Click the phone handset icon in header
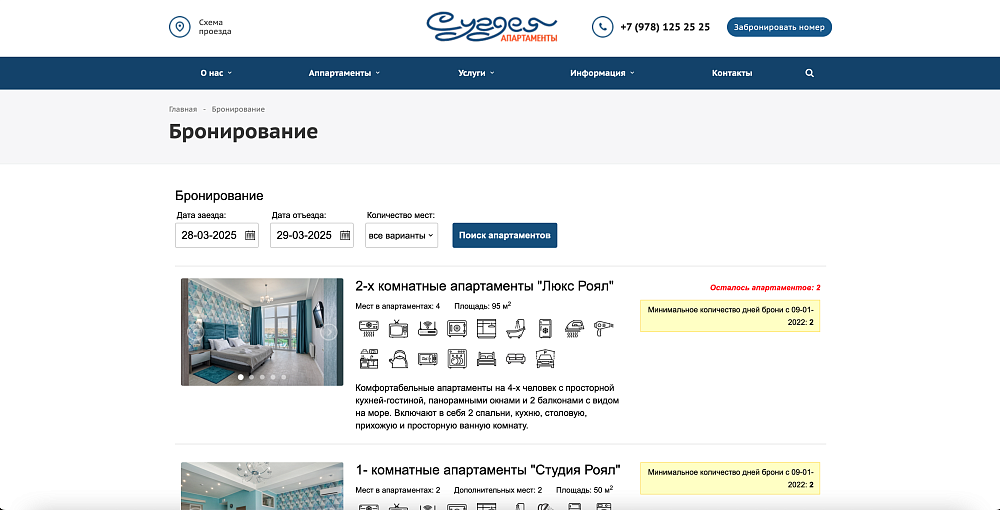1000x510 pixels. 603,27
